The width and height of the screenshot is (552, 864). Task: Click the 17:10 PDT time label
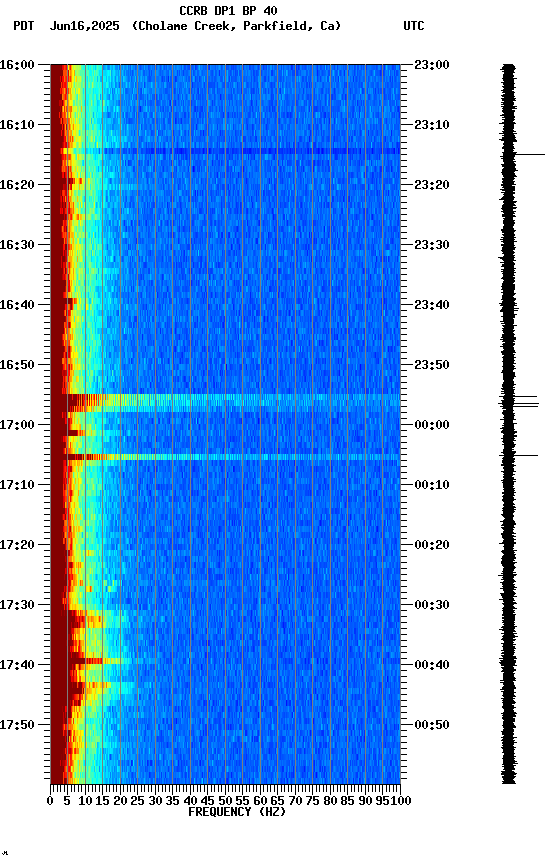click(x=17, y=485)
